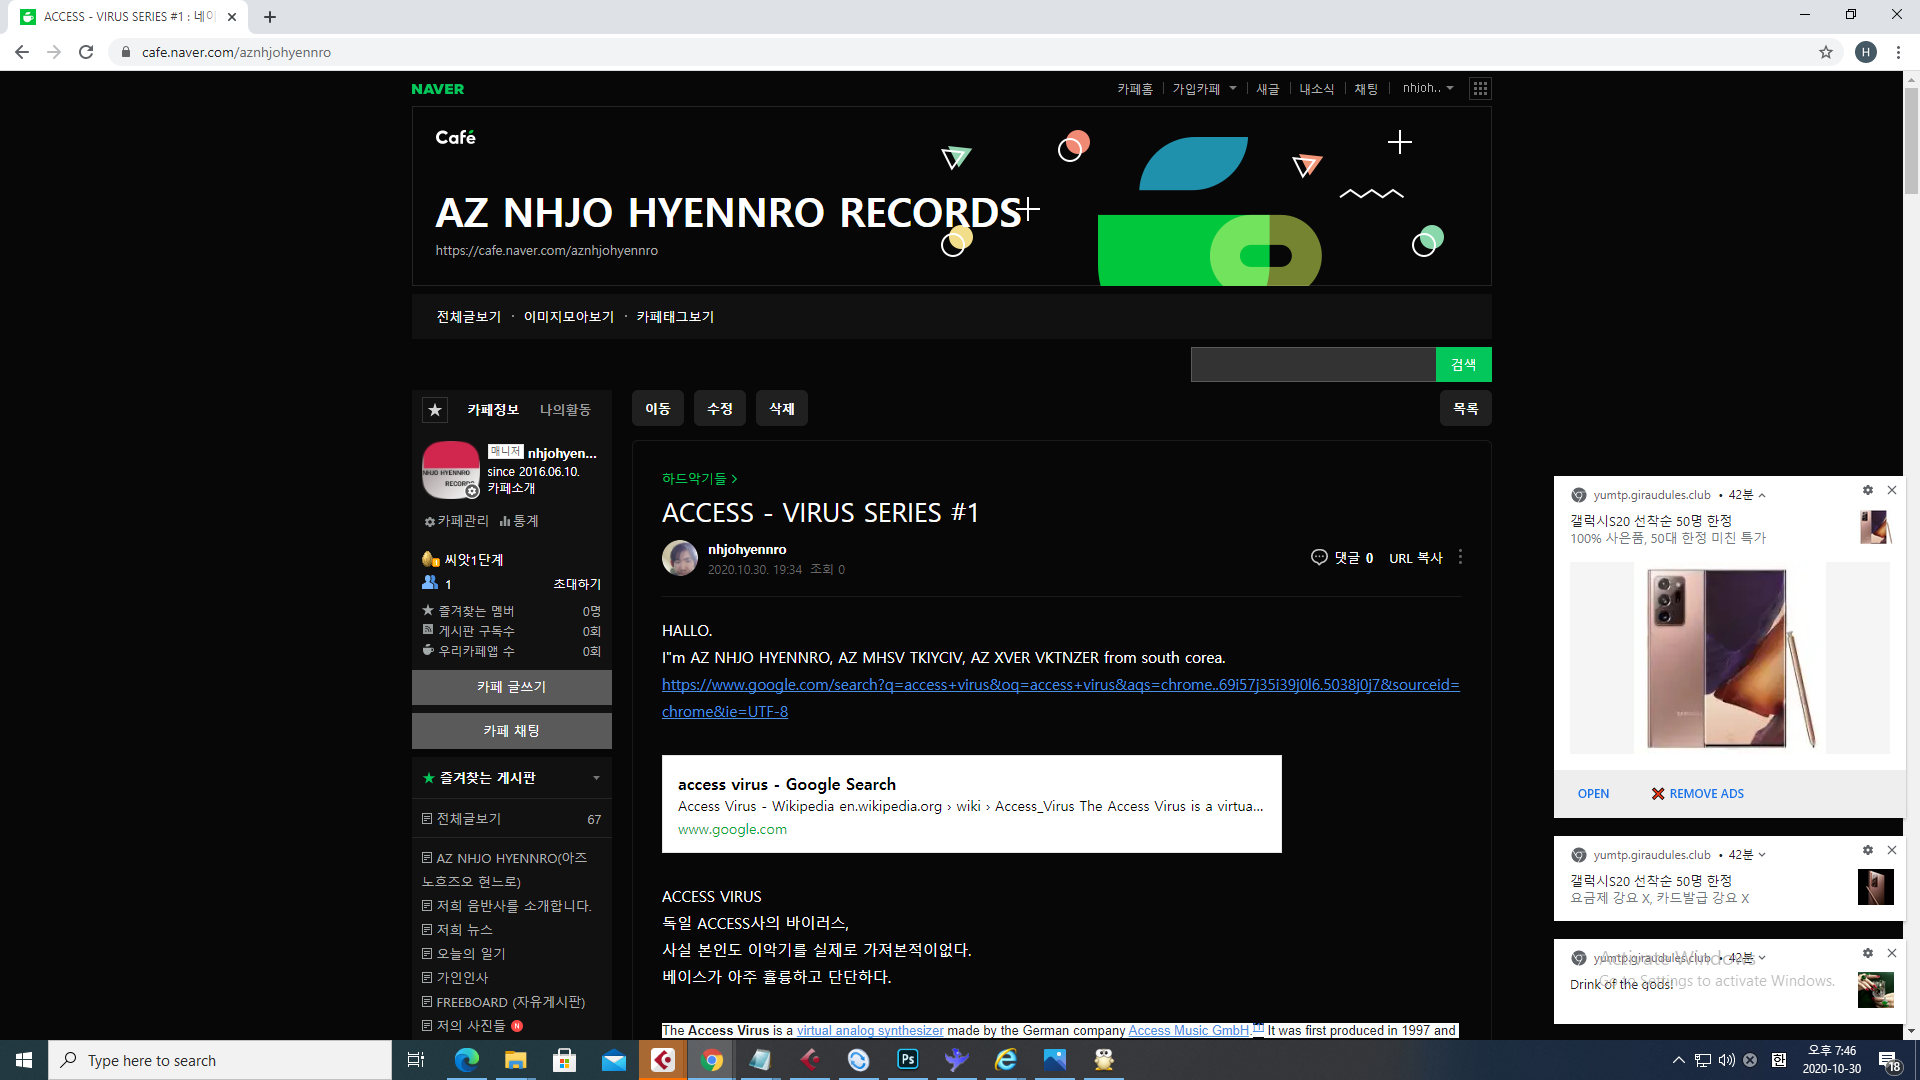Click green 검색 search button
Image resolution: width=1920 pixels, height=1080 pixels.
click(x=1464, y=365)
